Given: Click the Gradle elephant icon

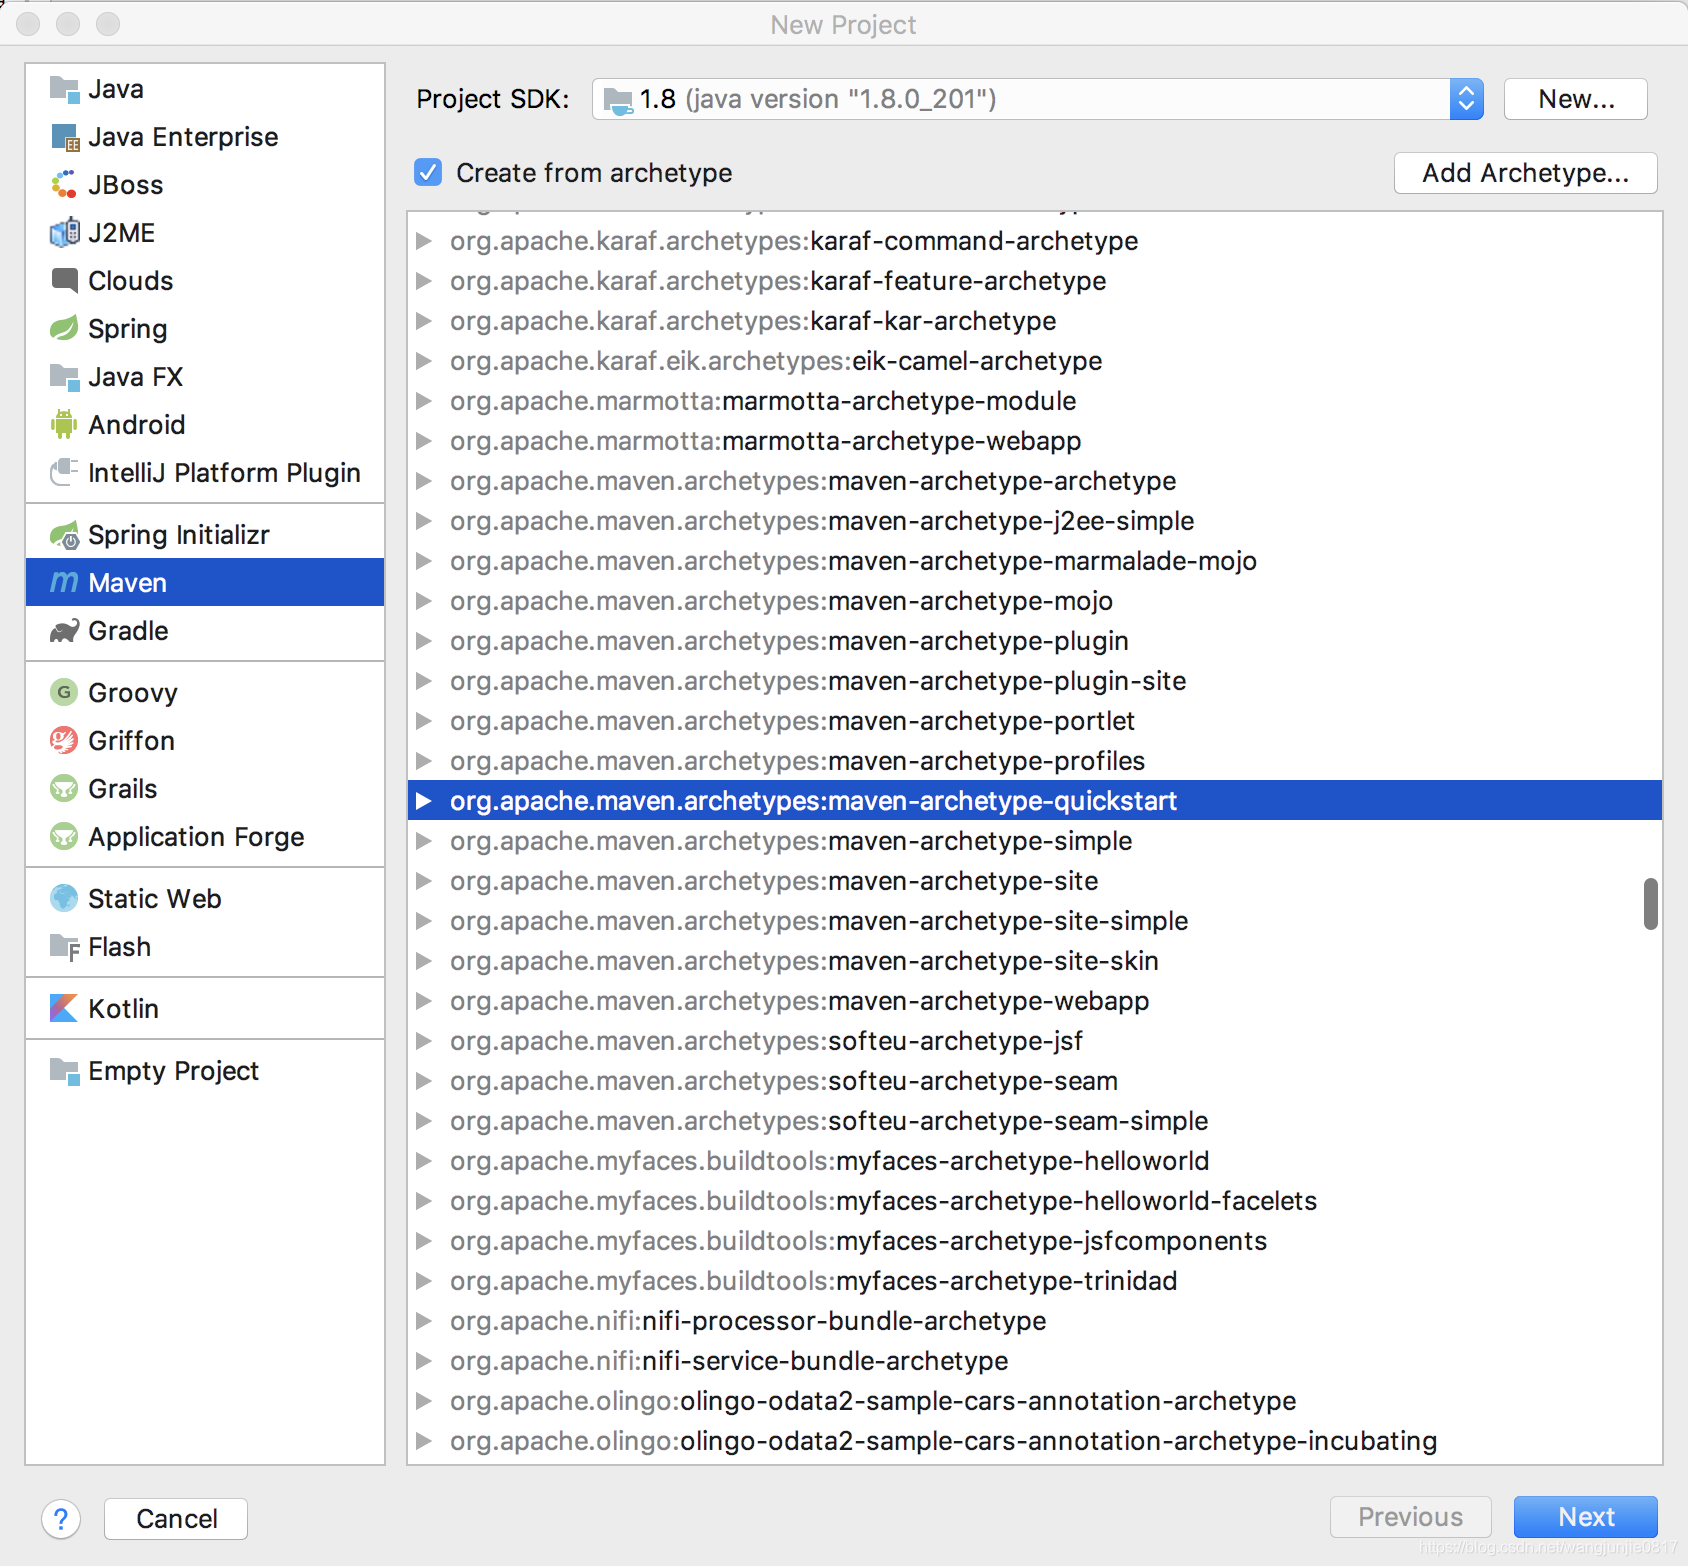Looking at the screenshot, I should click(64, 631).
